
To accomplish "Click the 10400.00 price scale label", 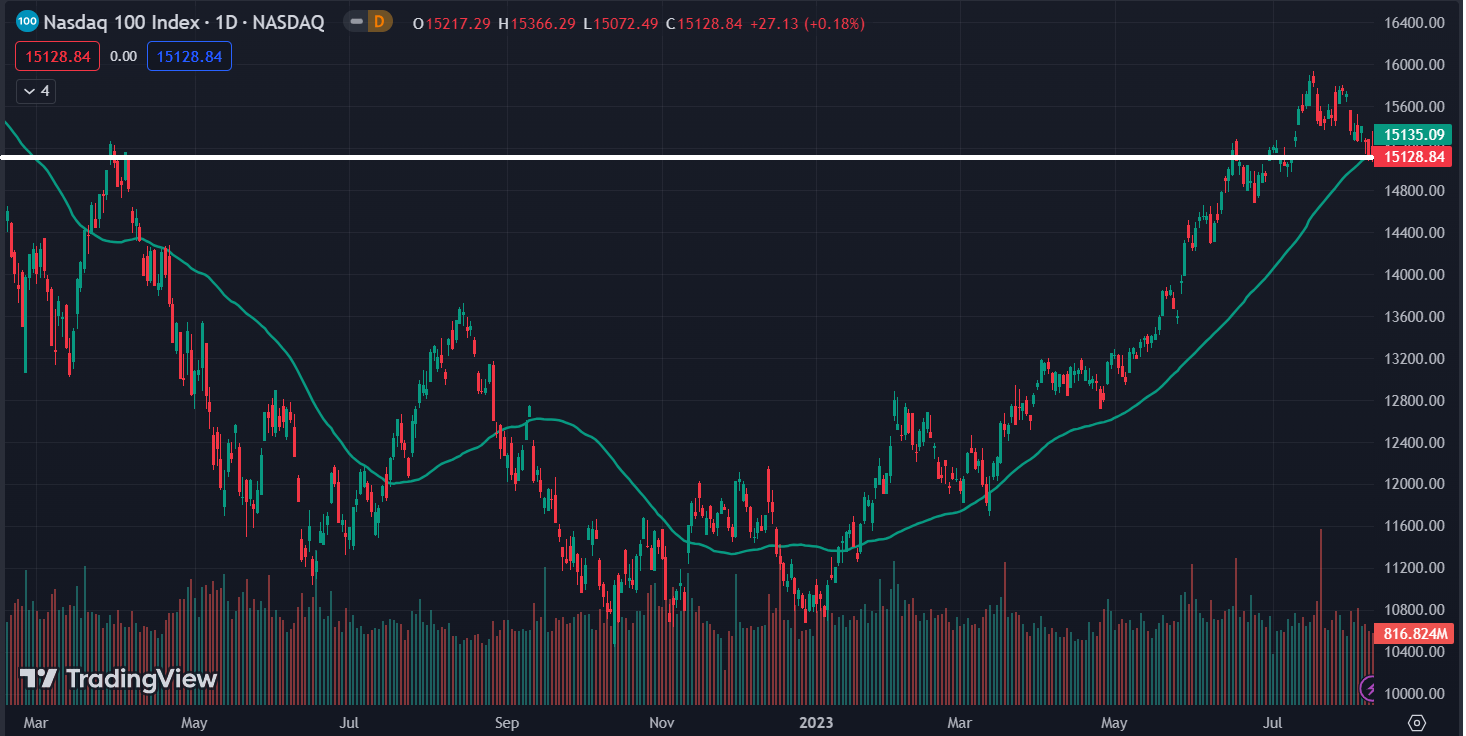I will point(1416,652).
